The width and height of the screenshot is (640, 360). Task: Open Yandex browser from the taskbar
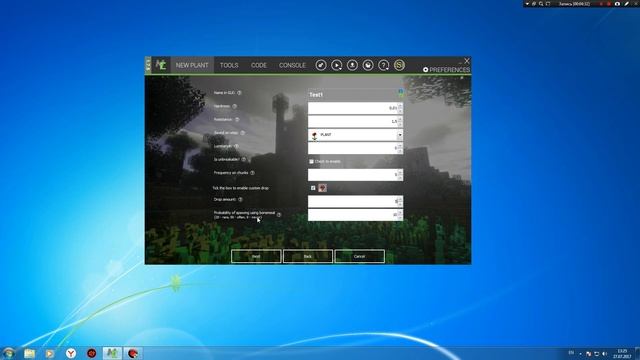point(71,353)
